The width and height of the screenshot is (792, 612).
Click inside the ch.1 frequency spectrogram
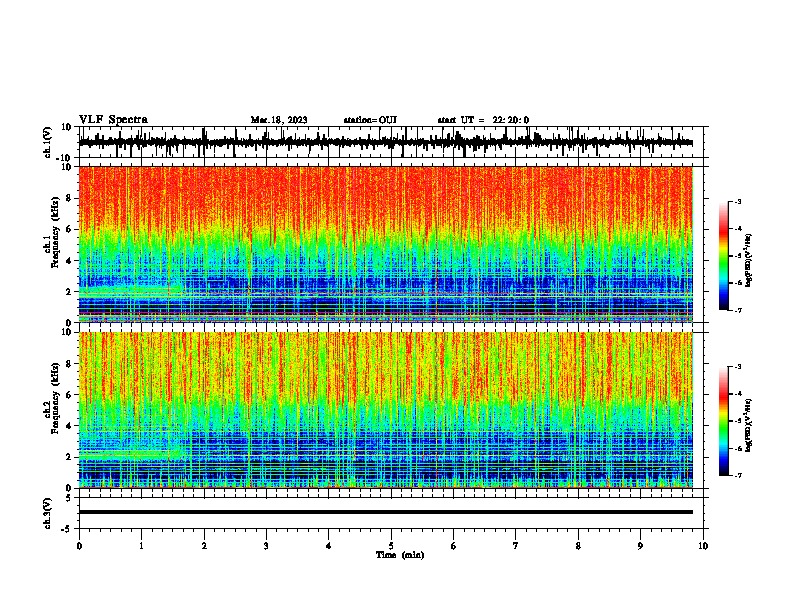tap(386, 244)
